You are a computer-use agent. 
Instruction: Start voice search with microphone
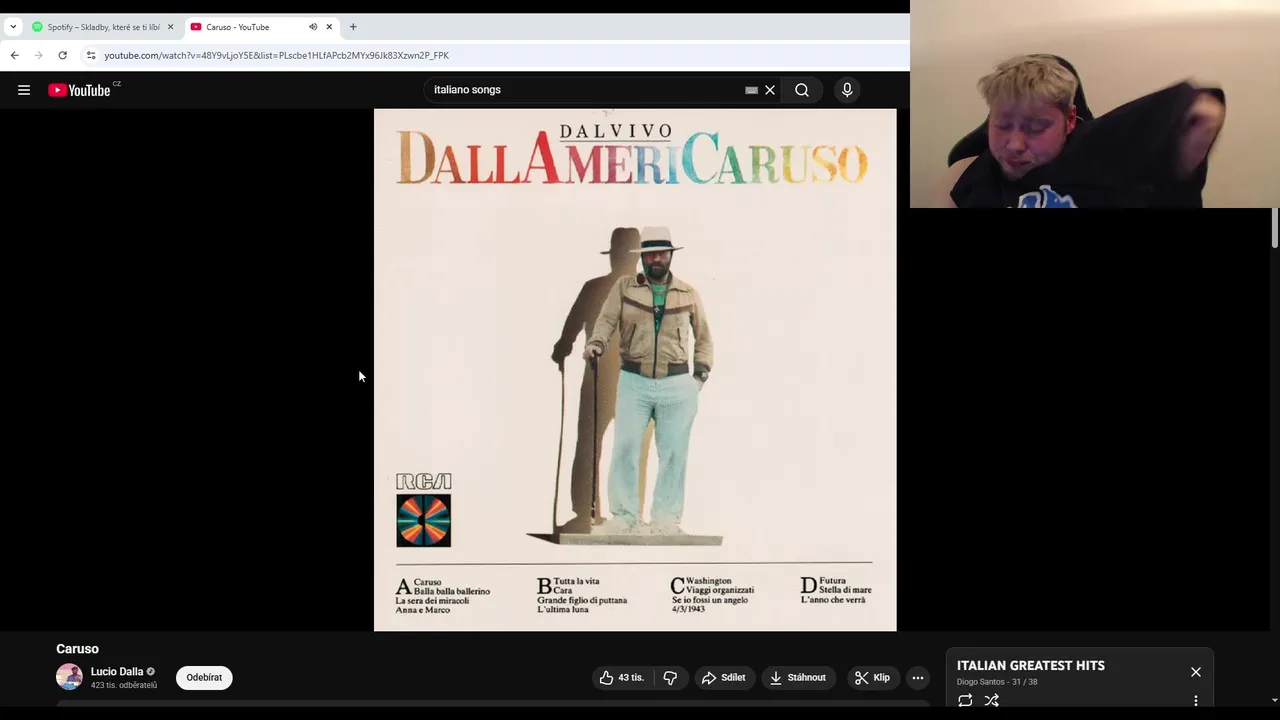(847, 90)
